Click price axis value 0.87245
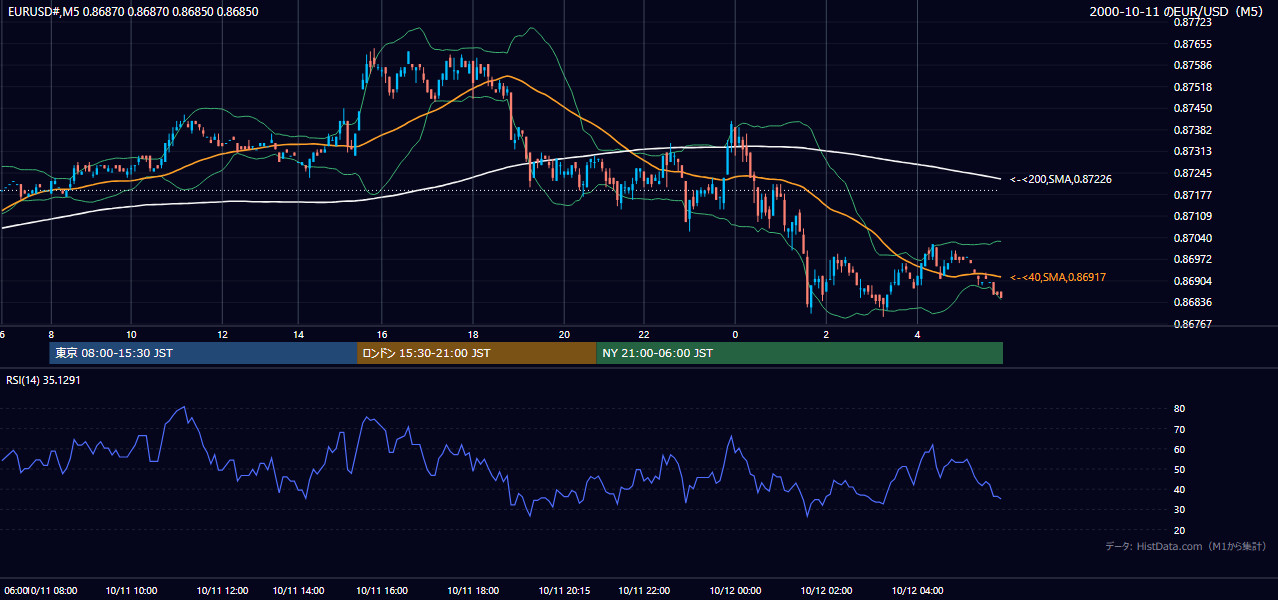The width and height of the screenshot is (1278, 600). pyautogui.click(x=1192, y=173)
